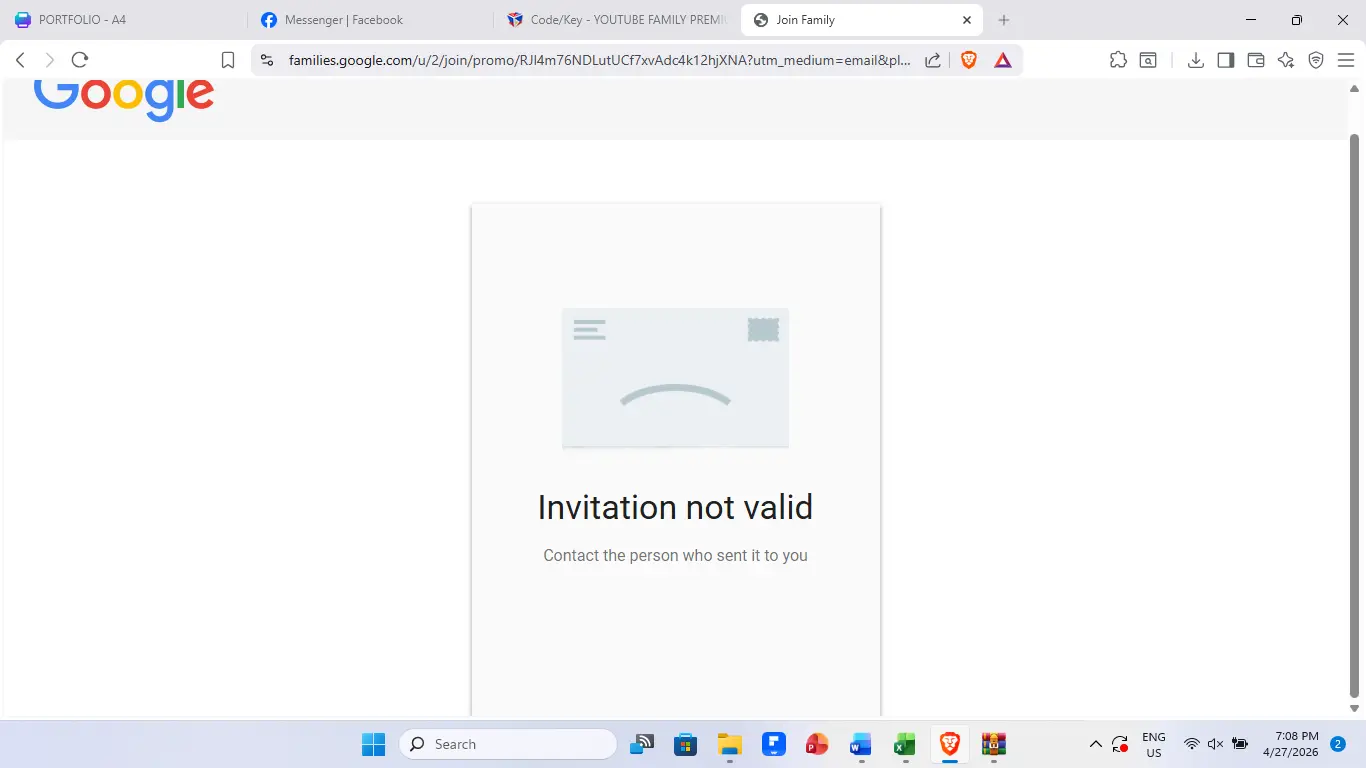Image resolution: width=1366 pixels, height=768 pixels.
Task: Open File Explorer from taskbar
Action: coord(729,744)
